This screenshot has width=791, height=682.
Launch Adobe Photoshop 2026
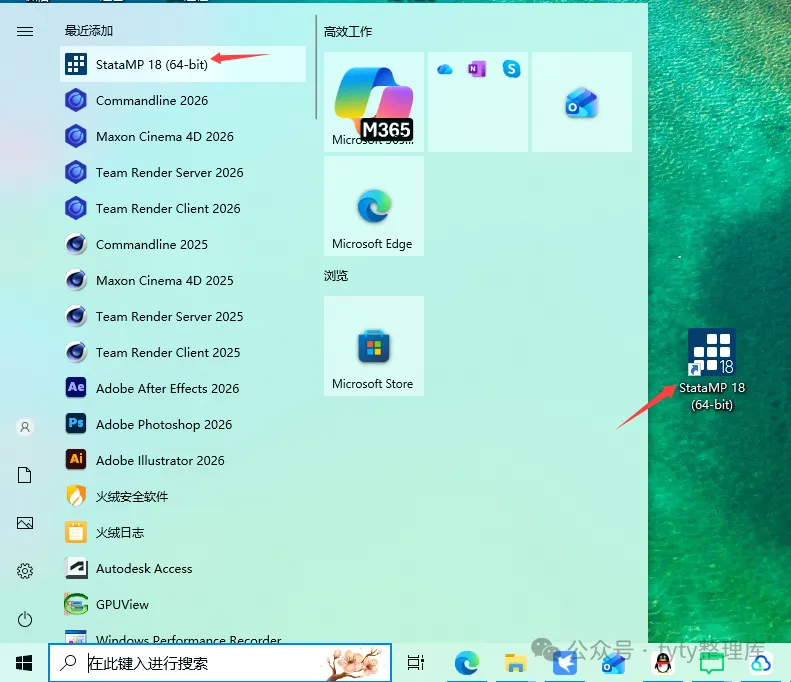[183, 424]
